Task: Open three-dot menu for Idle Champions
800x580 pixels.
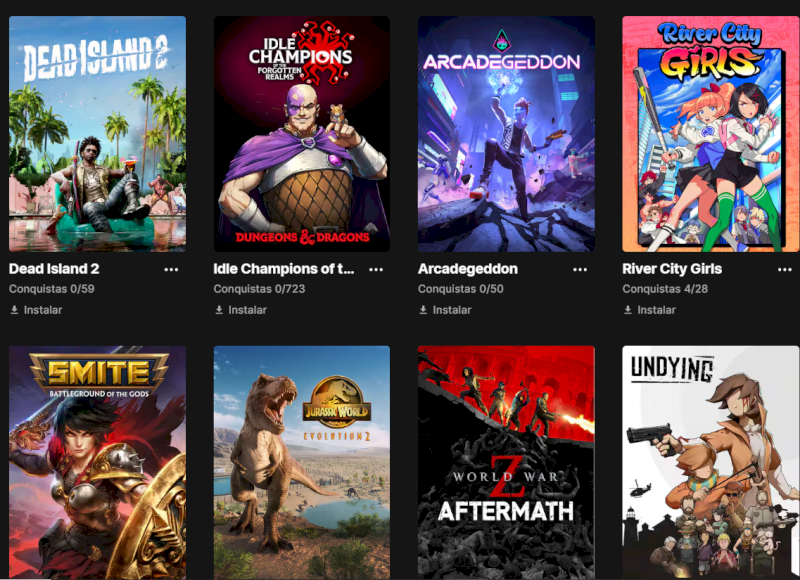Action: tap(376, 269)
